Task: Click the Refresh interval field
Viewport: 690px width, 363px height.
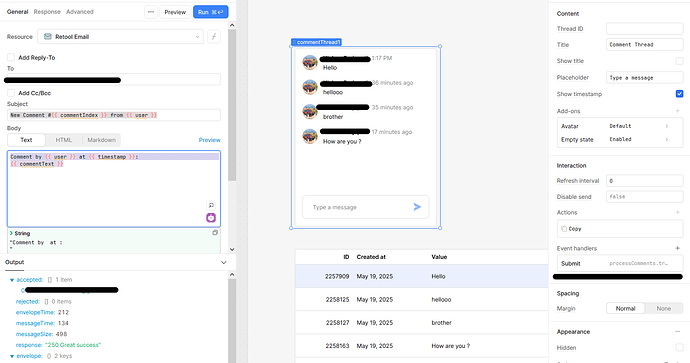Action: [x=645, y=181]
